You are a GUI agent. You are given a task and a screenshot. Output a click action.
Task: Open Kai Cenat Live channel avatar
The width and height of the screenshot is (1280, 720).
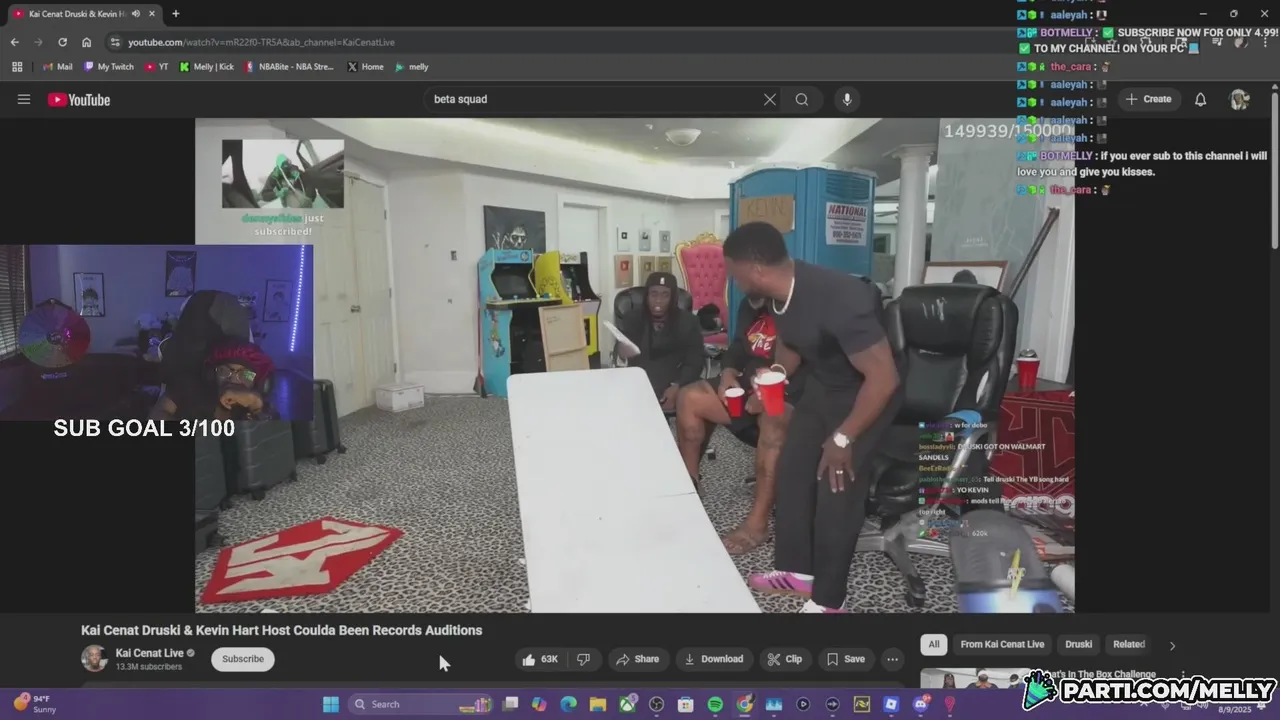click(x=94, y=659)
